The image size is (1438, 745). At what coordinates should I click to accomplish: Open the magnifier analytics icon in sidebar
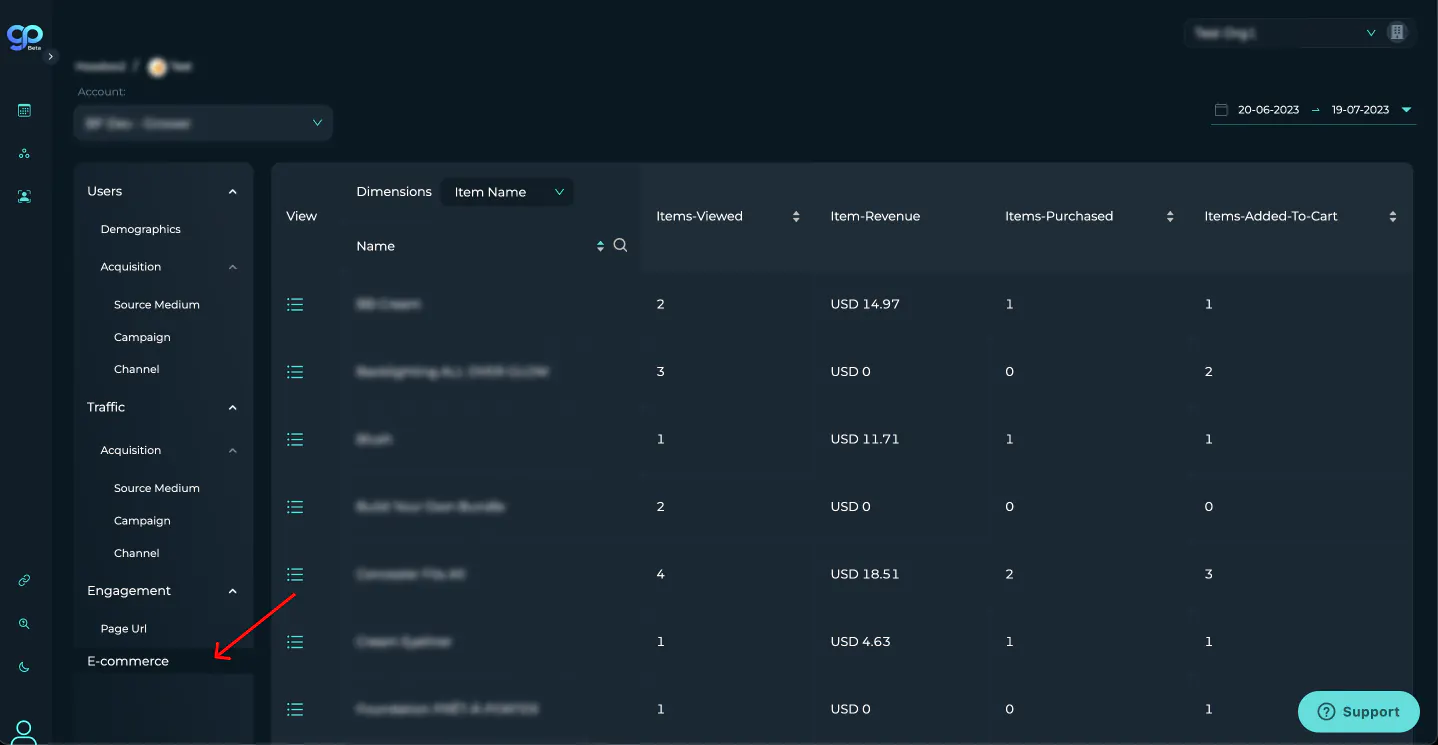click(25, 623)
